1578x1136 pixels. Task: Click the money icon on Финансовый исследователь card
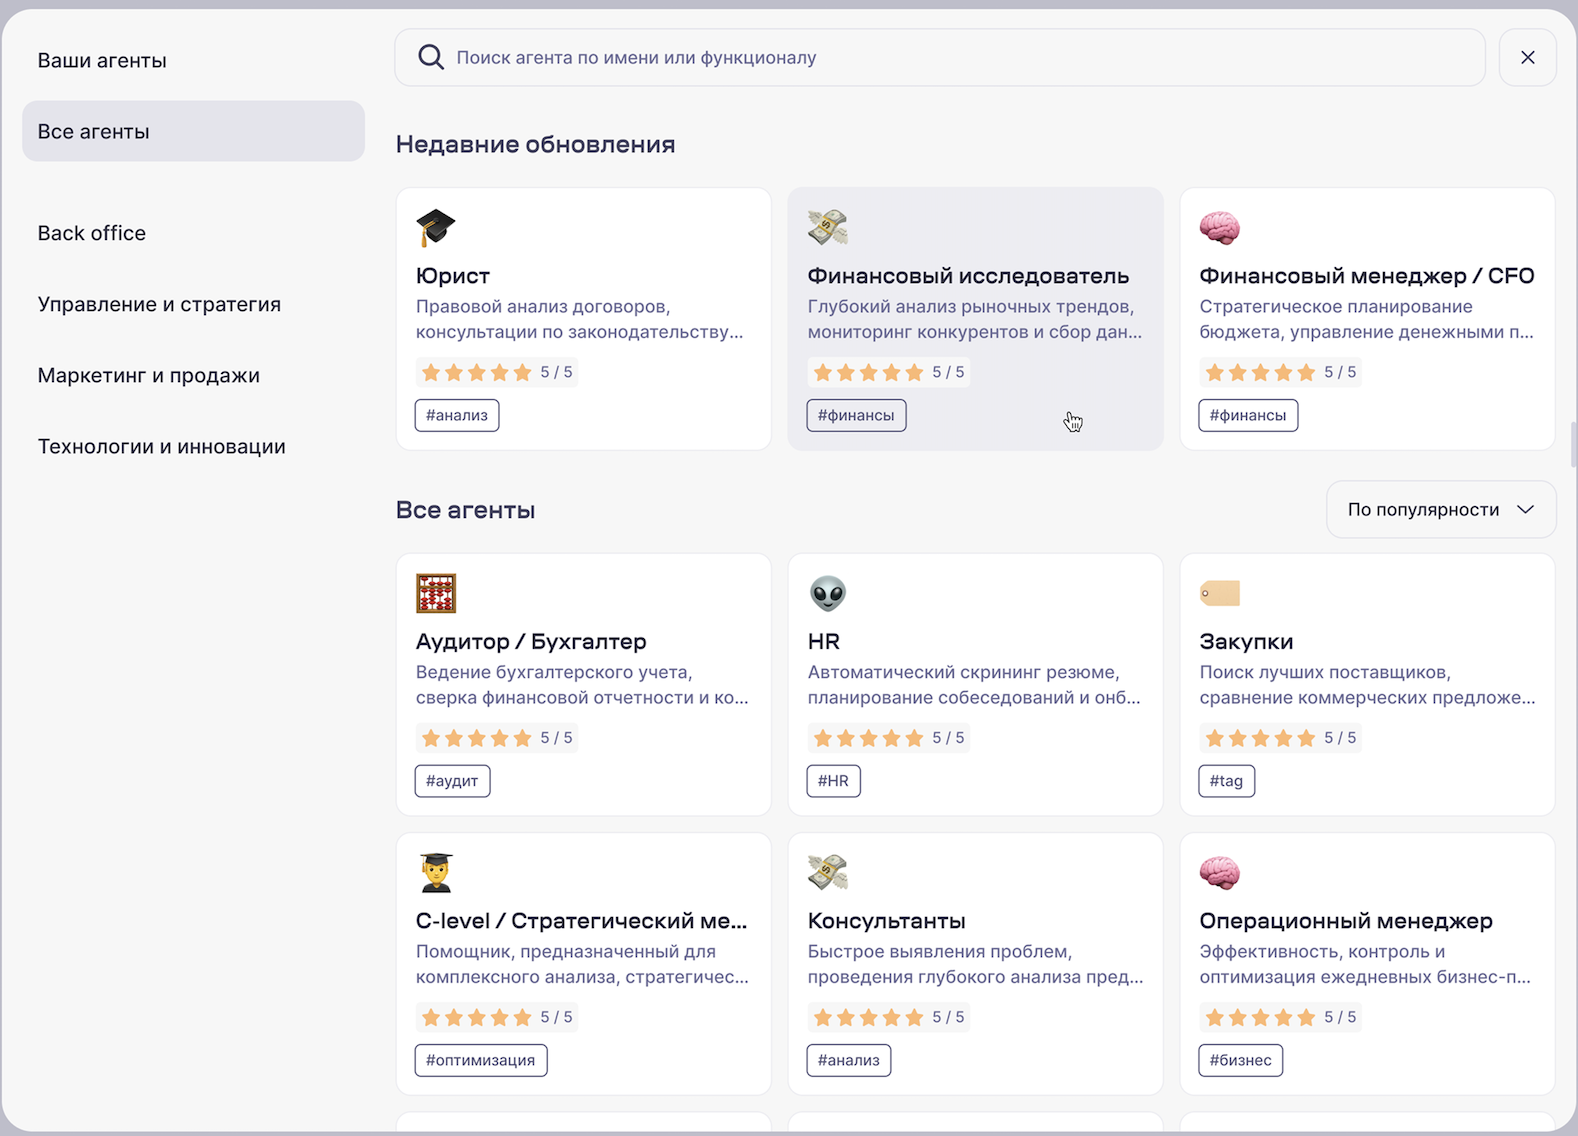(827, 228)
